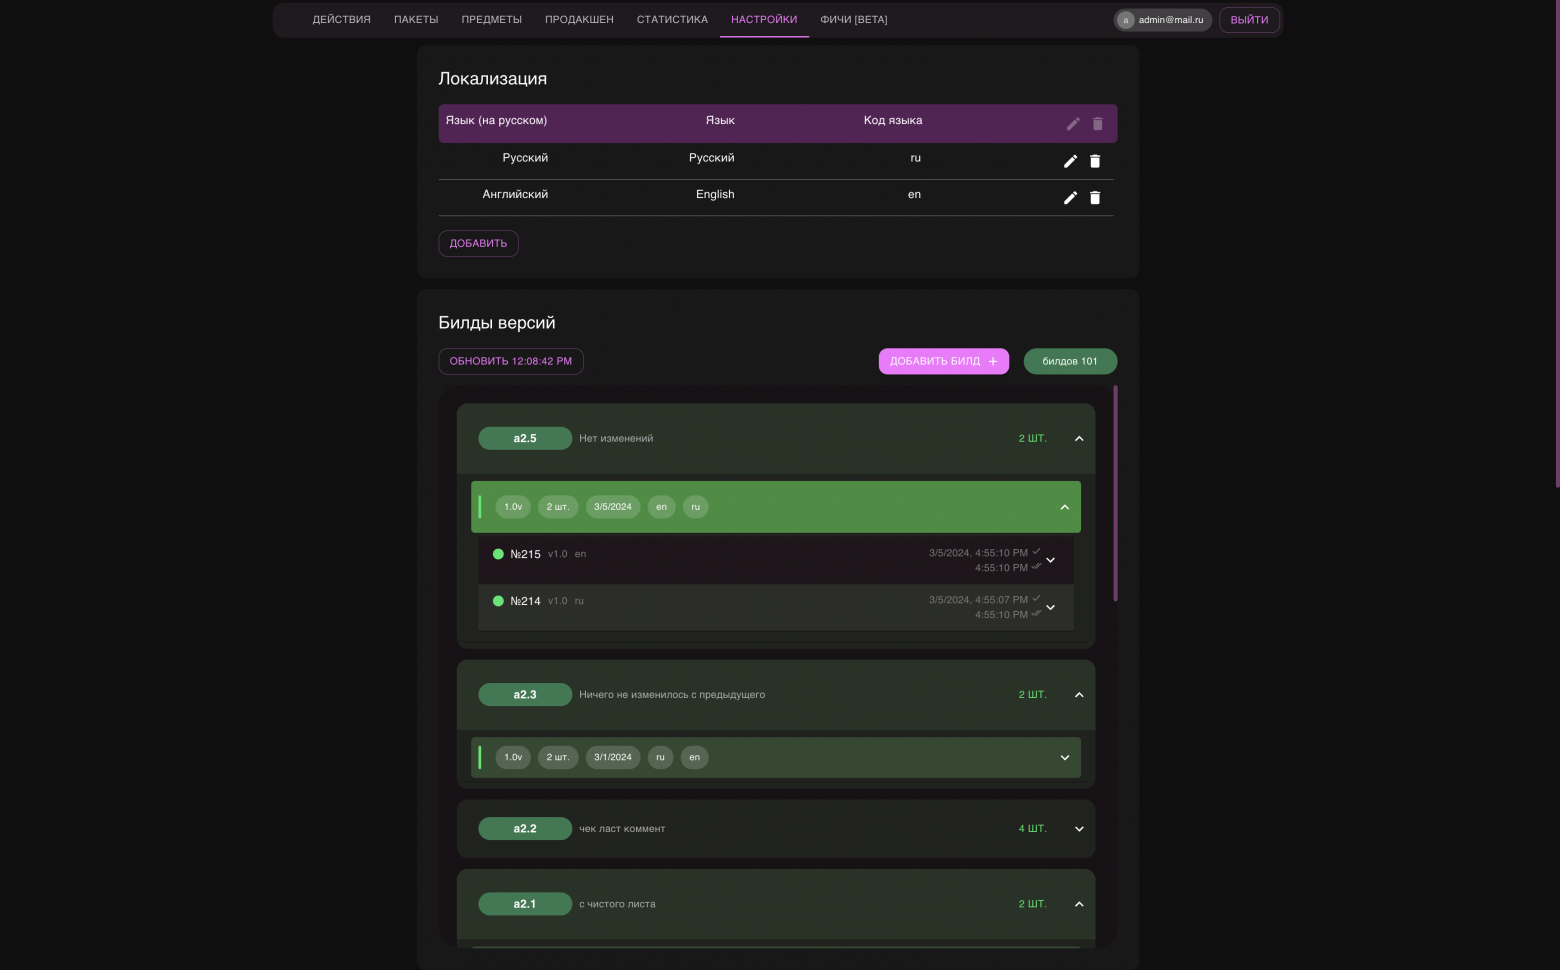
Task: Click the 3/5/2024 date chip
Action: [613, 507]
